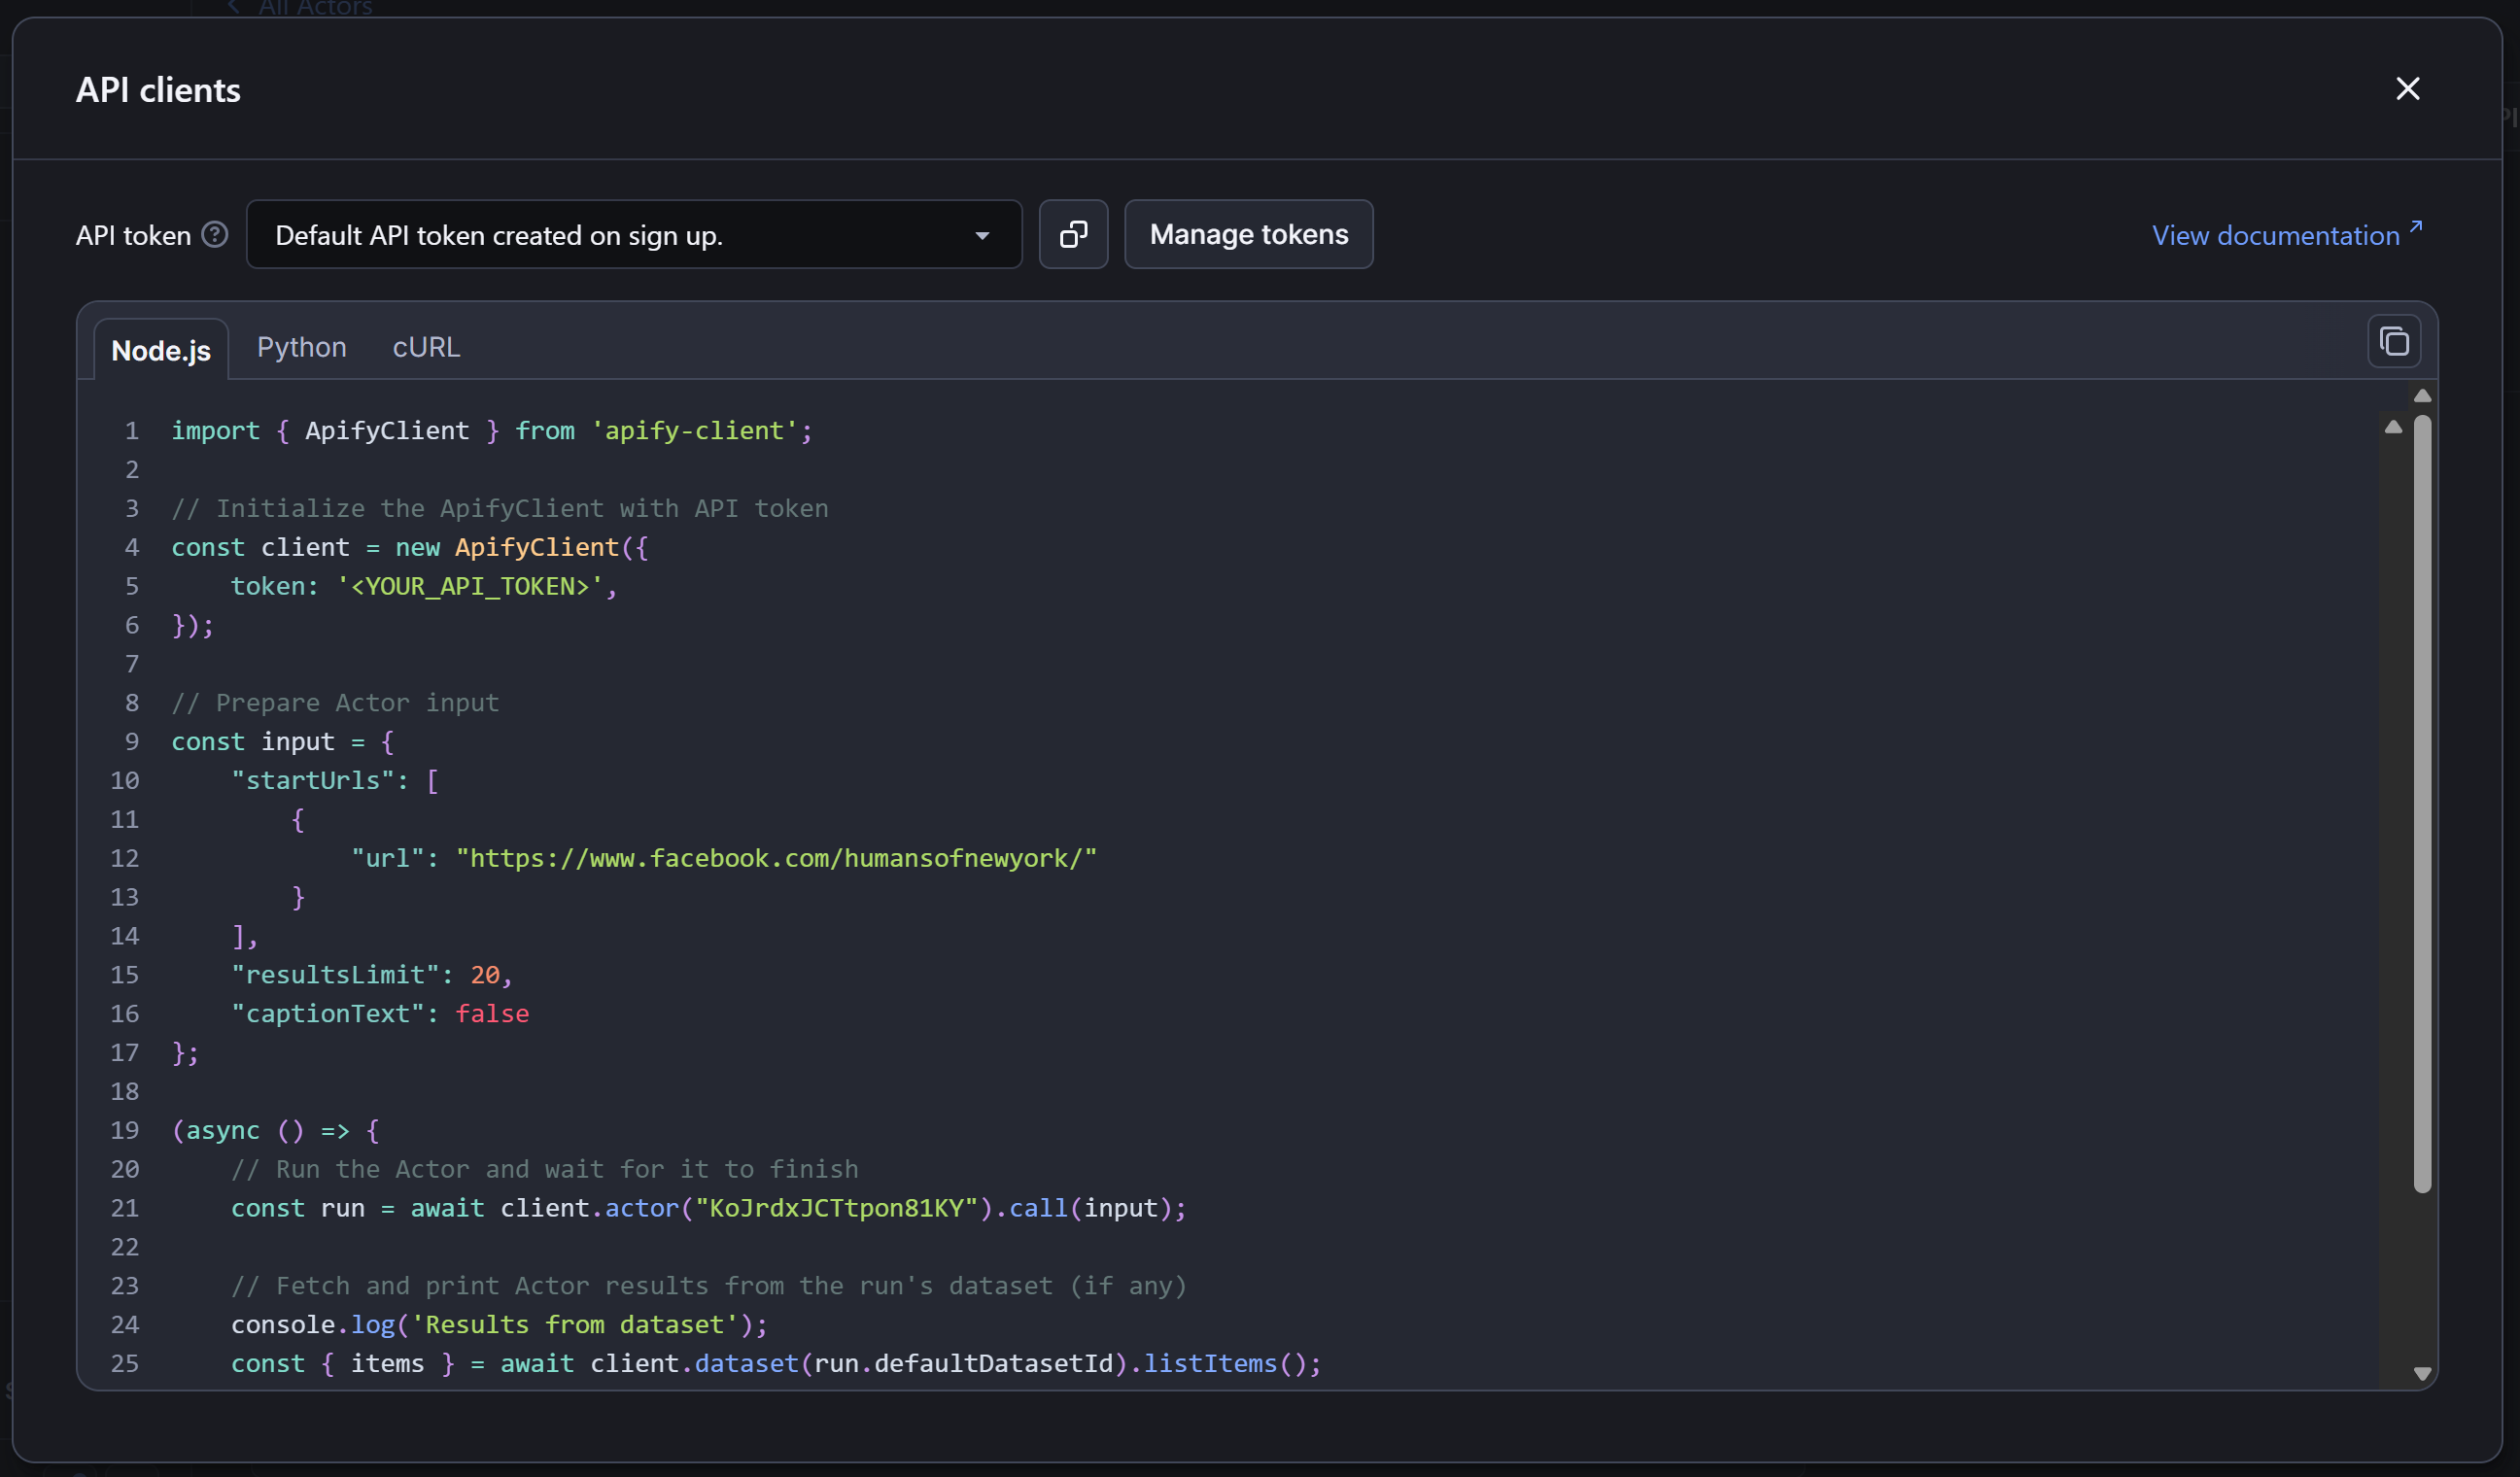Close the API clients dialog

[2408, 89]
